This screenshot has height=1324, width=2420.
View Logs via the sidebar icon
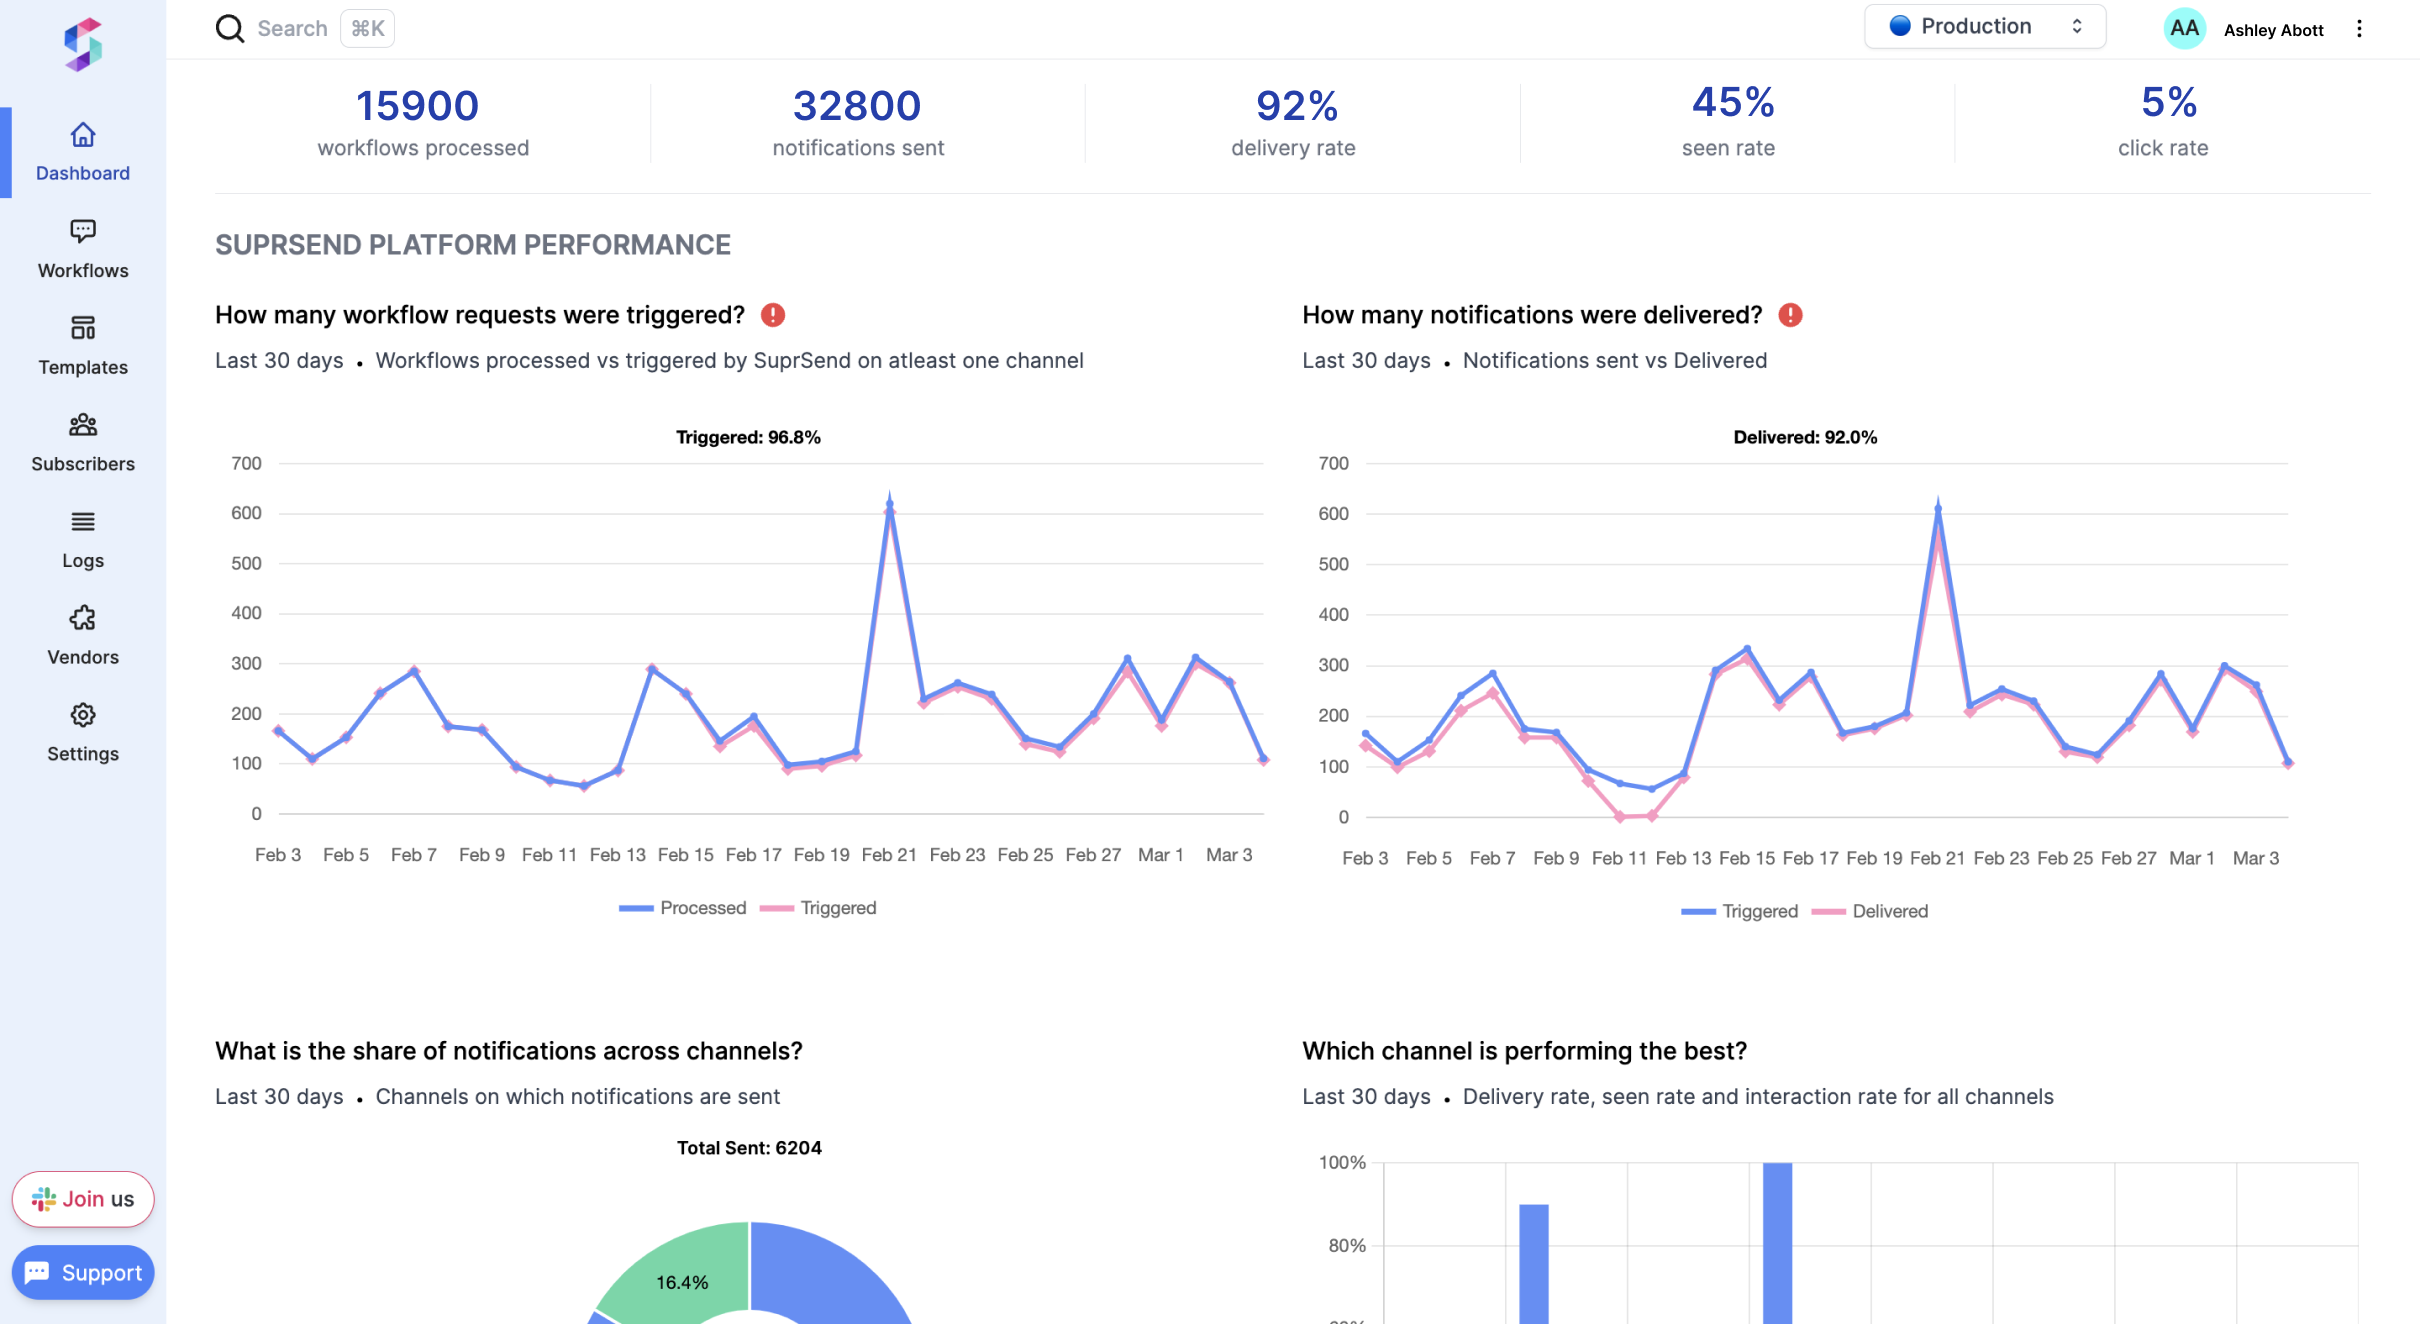pos(82,538)
